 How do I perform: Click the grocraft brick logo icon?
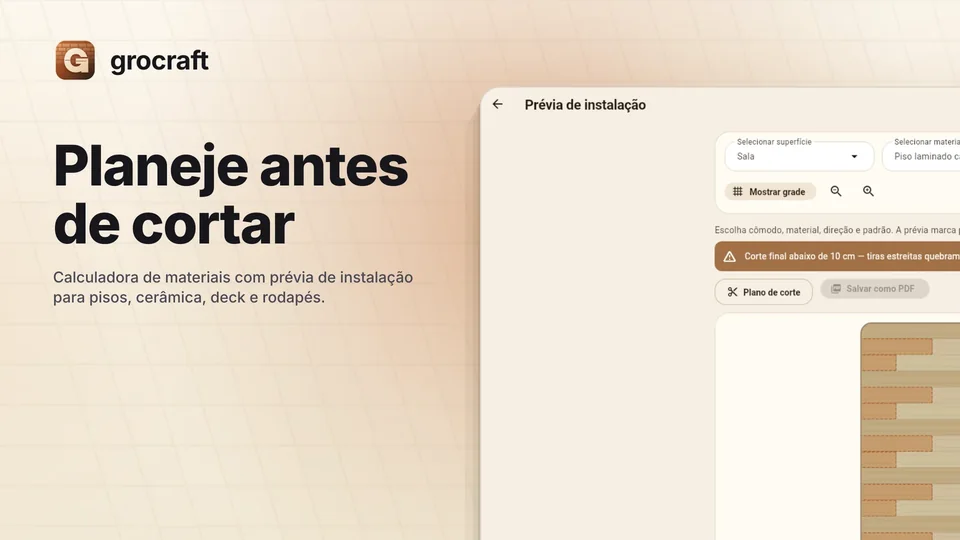[x=75, y=60]
